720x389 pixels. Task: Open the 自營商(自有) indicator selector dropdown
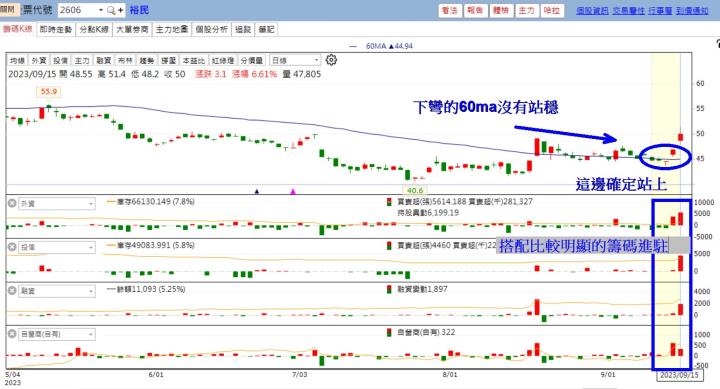pyautogui.click(x=57, y=334)
